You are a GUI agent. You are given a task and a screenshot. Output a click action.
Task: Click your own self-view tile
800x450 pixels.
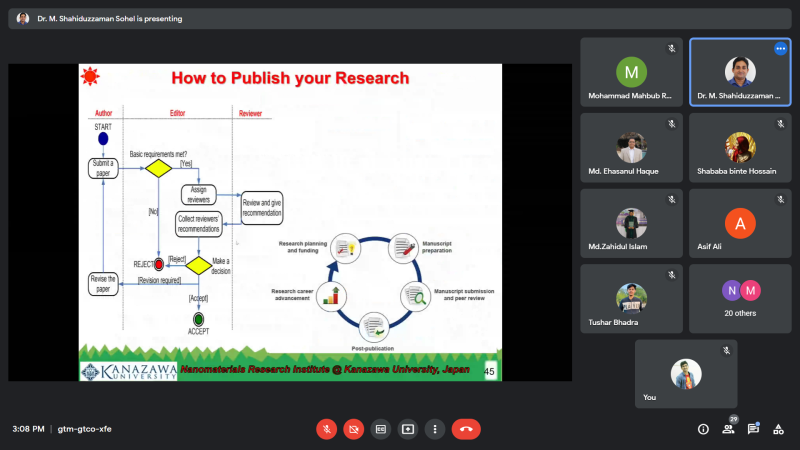(x=686, y=374)
